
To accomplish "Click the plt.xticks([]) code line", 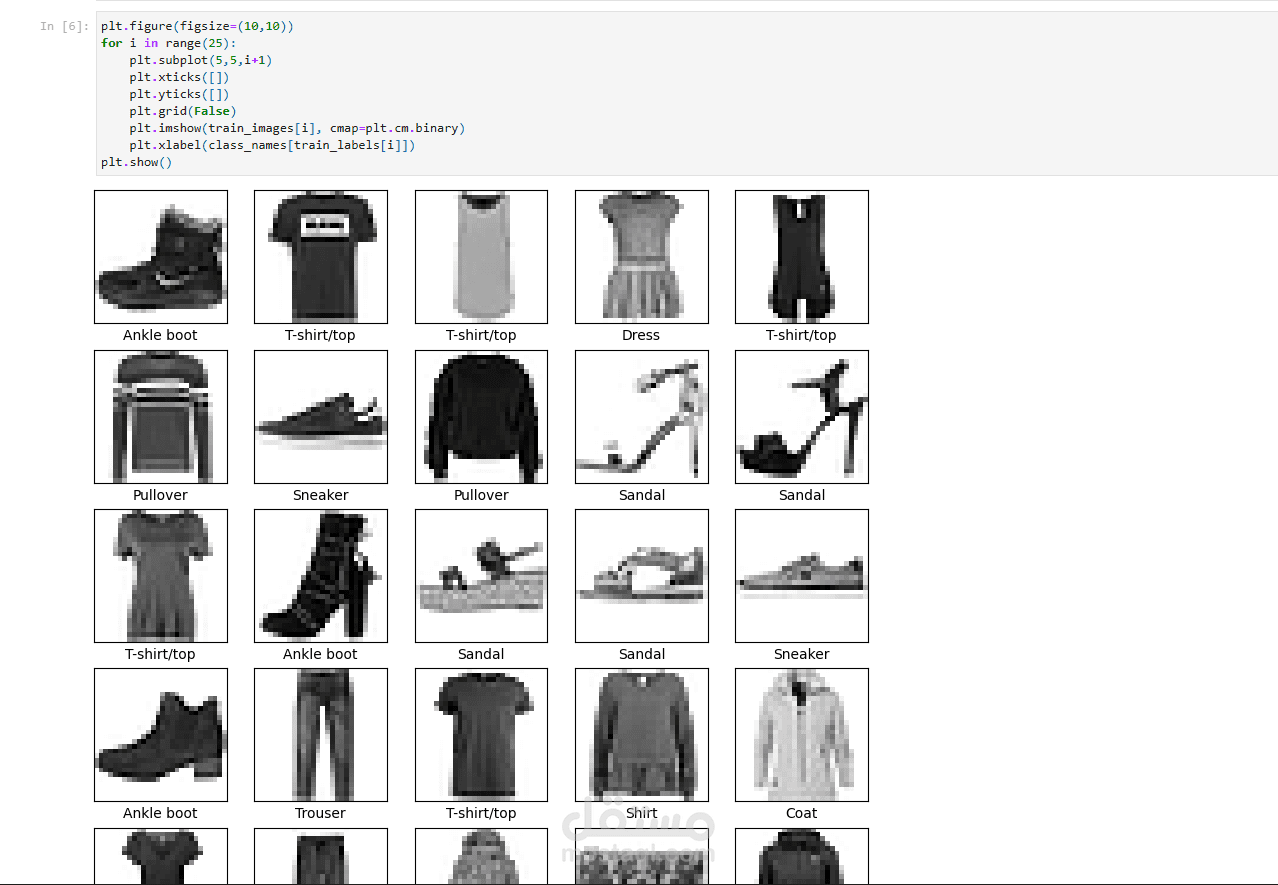I will tap(179, 77).
